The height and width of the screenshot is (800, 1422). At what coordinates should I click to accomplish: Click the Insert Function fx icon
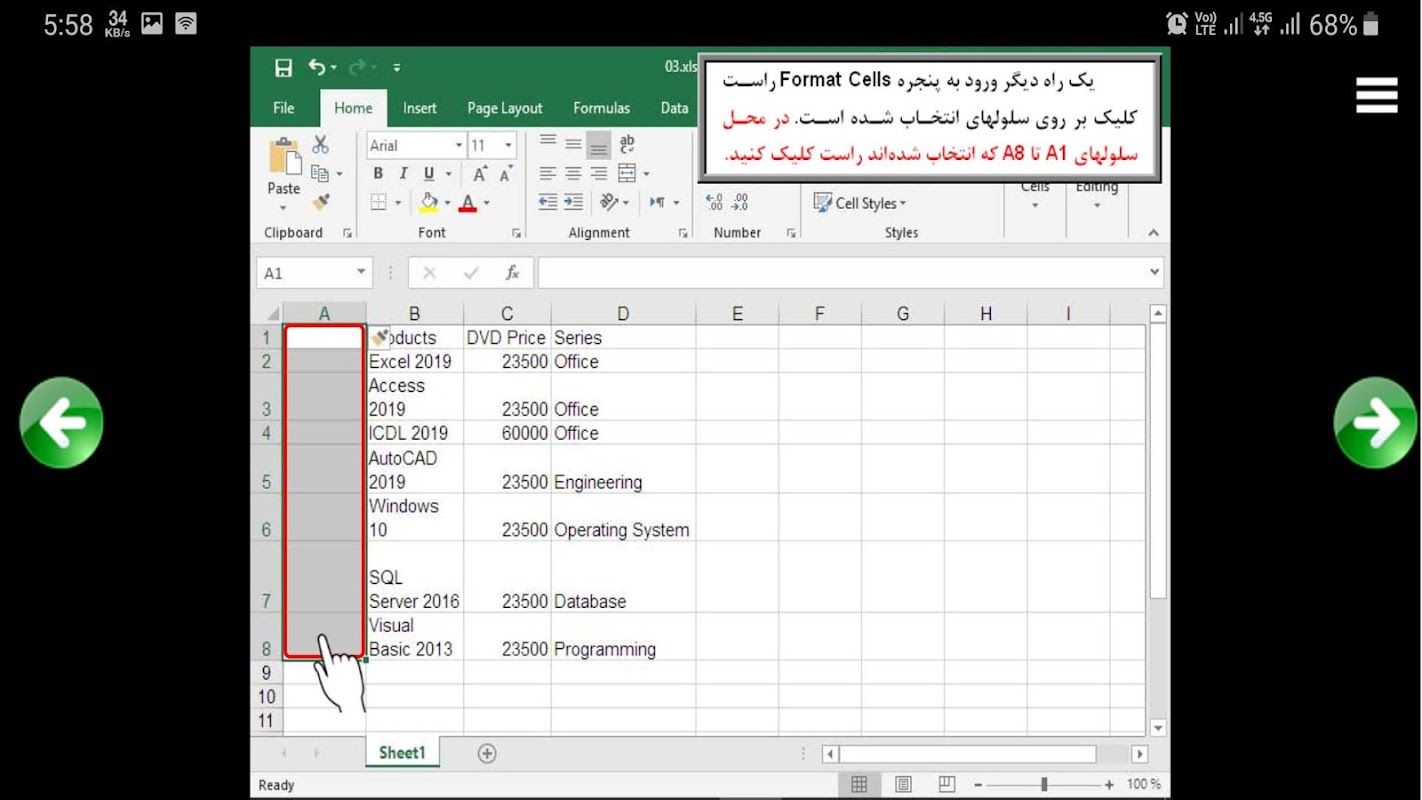click(512, 273)
